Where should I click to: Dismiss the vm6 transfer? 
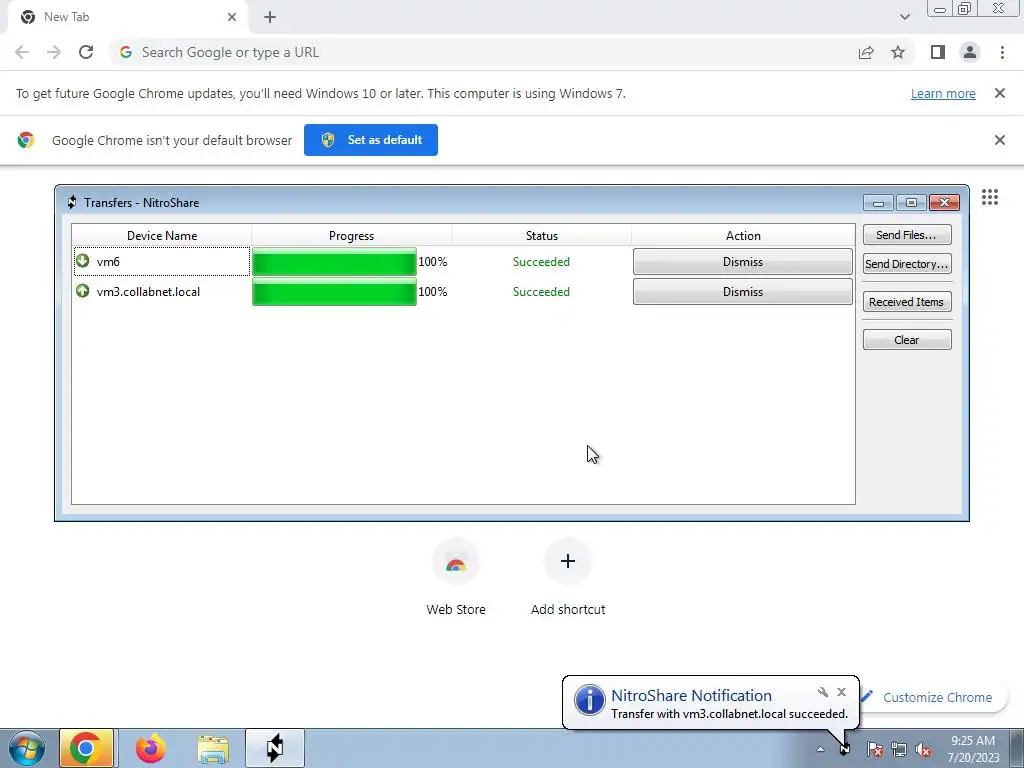pyautogui.click(x=743, y=262)
